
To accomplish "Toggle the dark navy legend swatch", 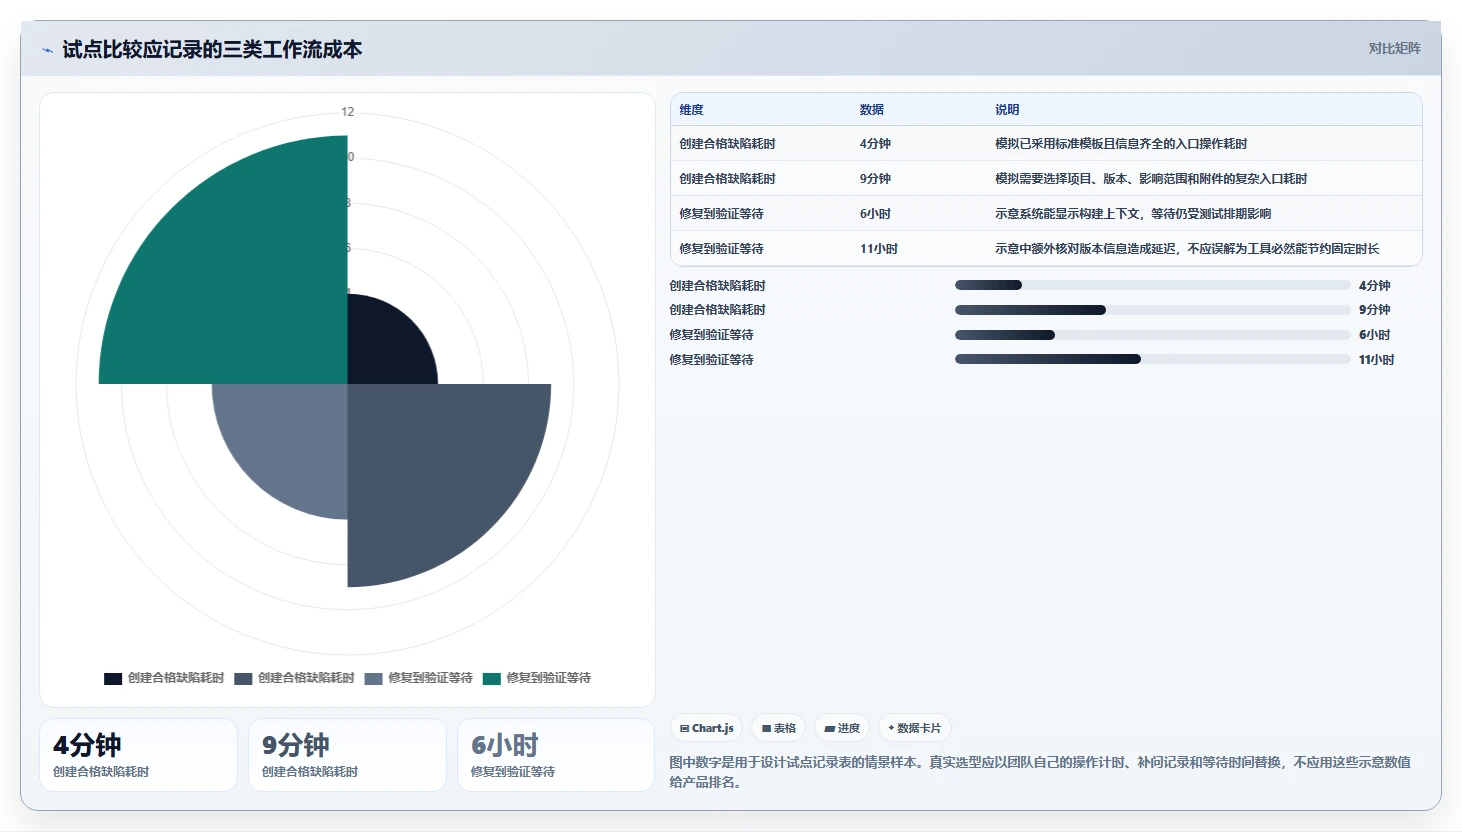I will pyautogui.click(x=113, y=678).
